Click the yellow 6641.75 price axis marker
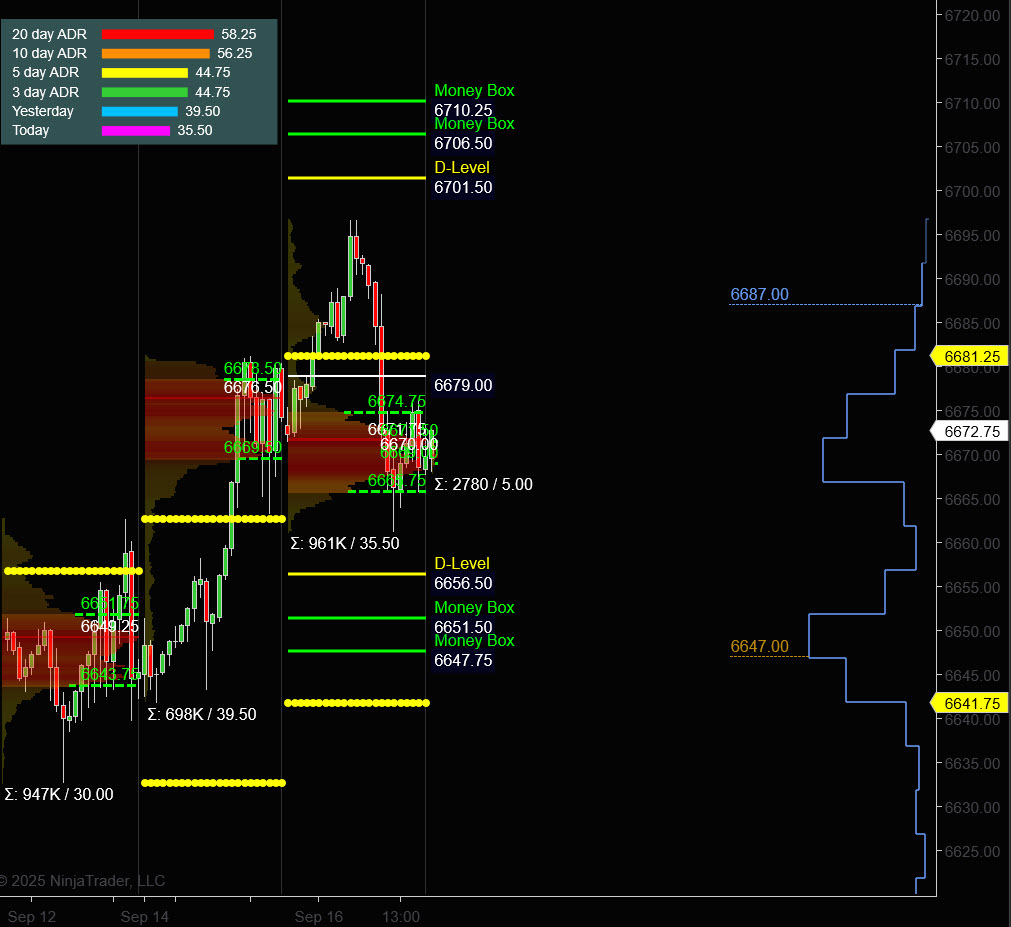 point(970,703)
